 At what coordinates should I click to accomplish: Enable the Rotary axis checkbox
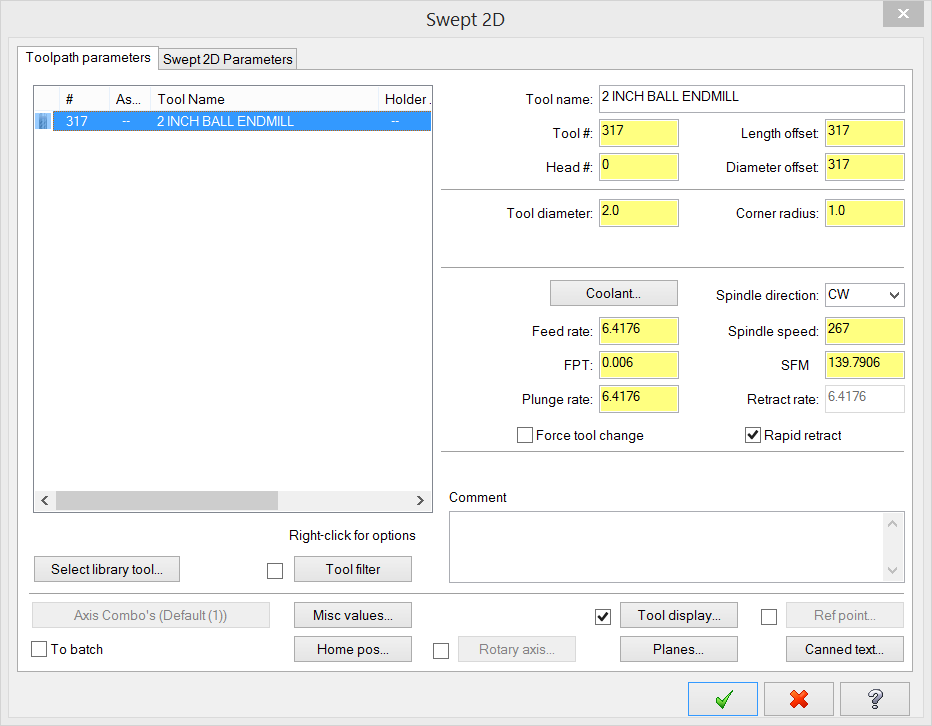tap(441, 651)
